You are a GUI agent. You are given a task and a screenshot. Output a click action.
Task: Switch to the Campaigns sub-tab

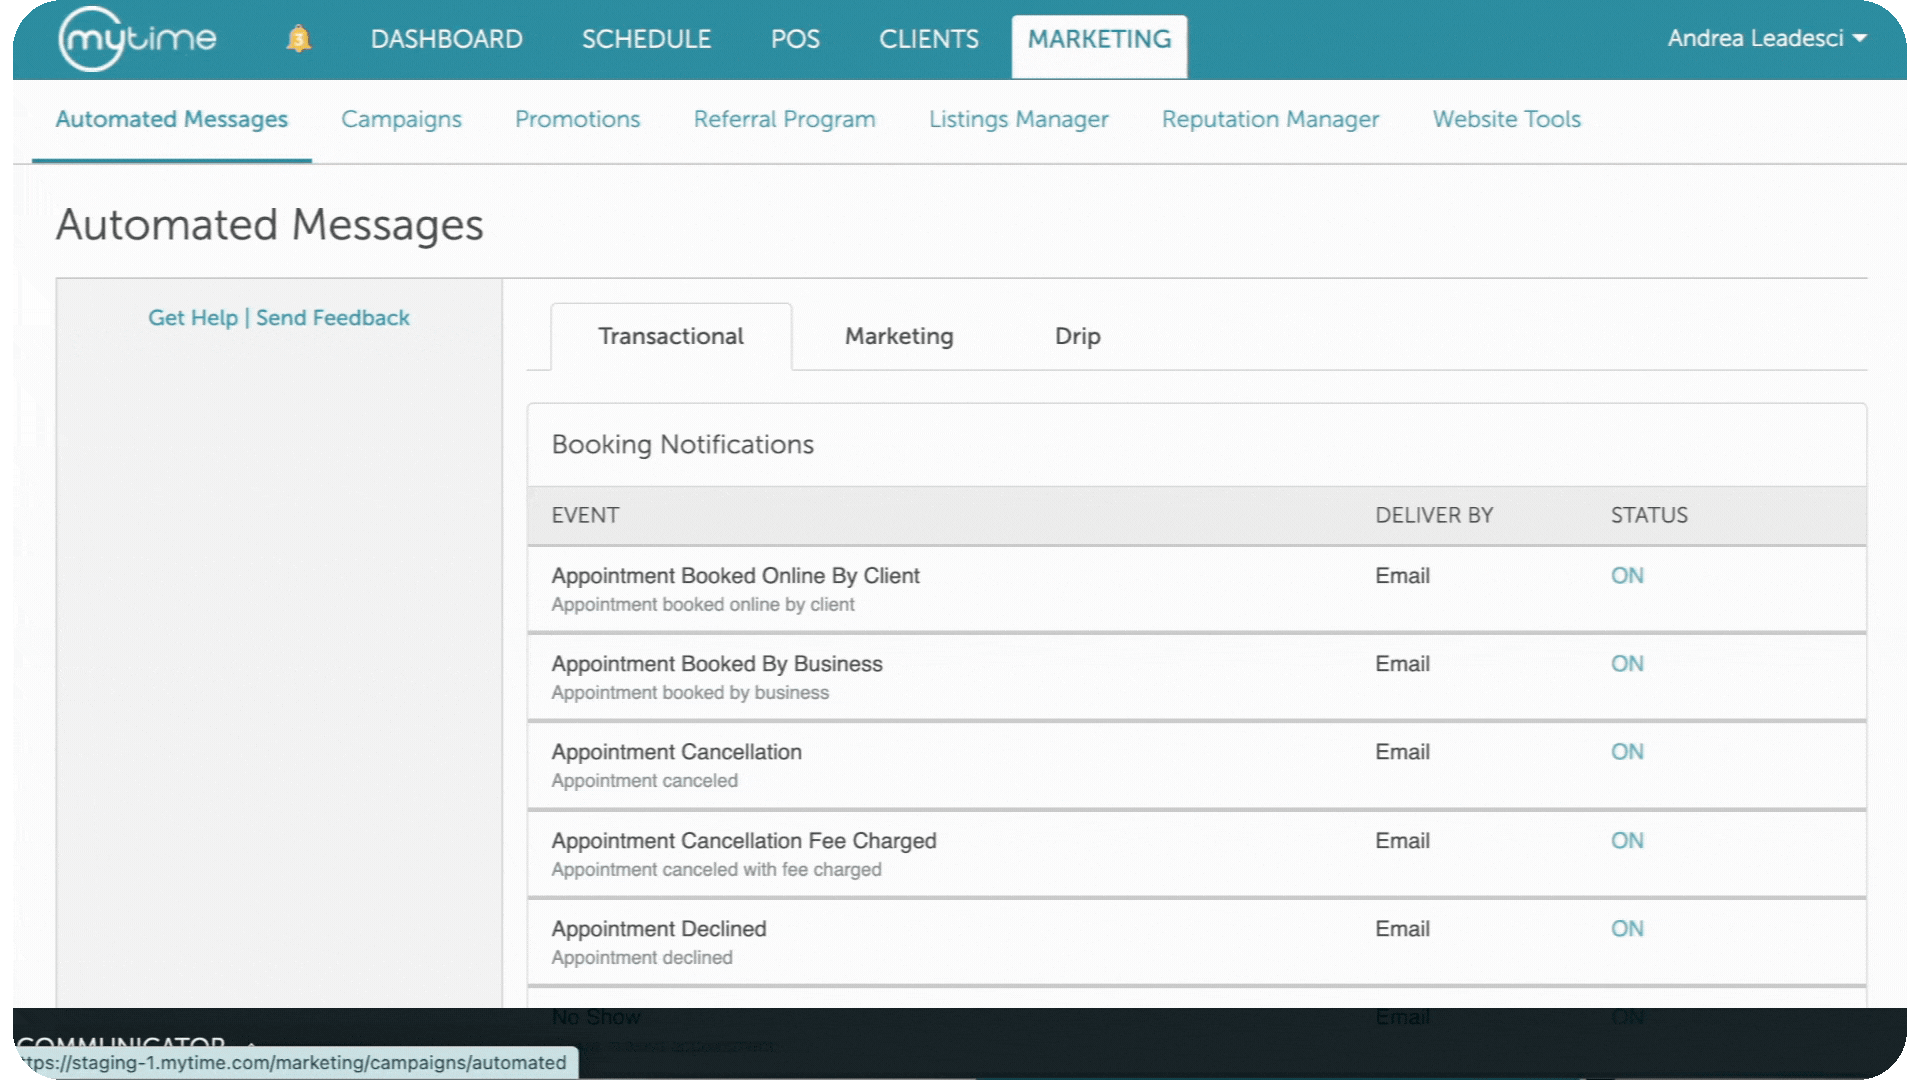pos(401,119)
